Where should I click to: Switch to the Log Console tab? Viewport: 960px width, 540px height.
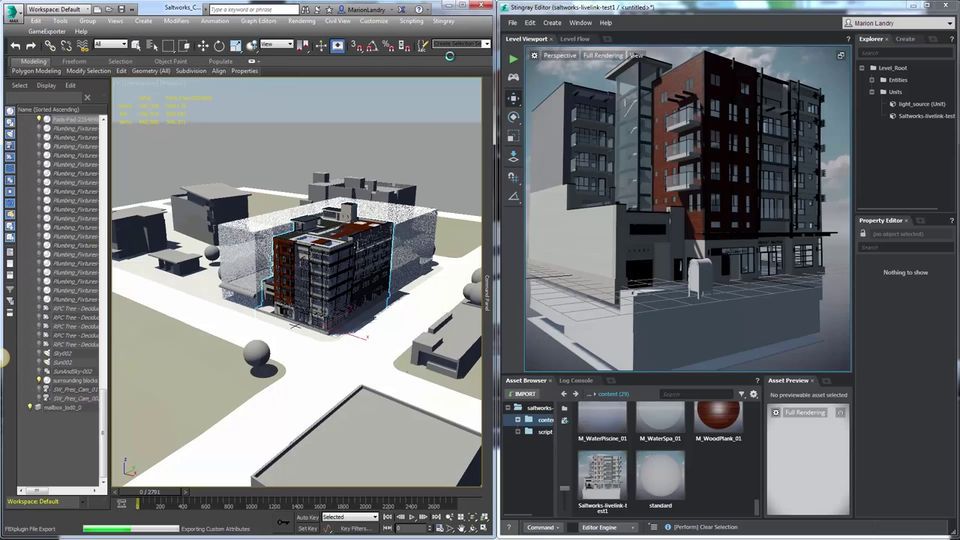tap(576, 380)
